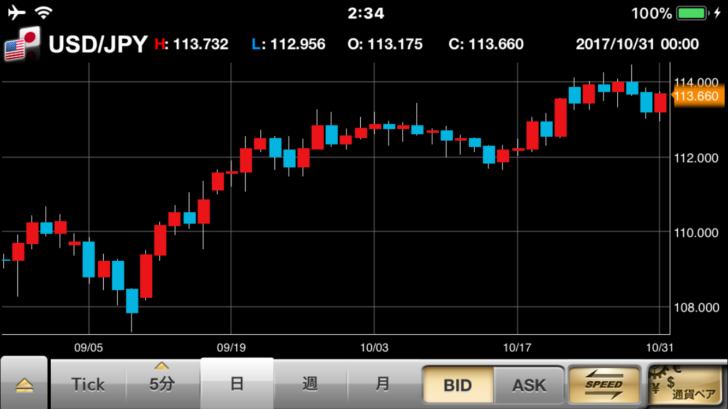Image resolution: width=728 pixels, height=409 pixels.
Task: Tap the Wi-Fi icon in status bar
Action: (44, 14)
